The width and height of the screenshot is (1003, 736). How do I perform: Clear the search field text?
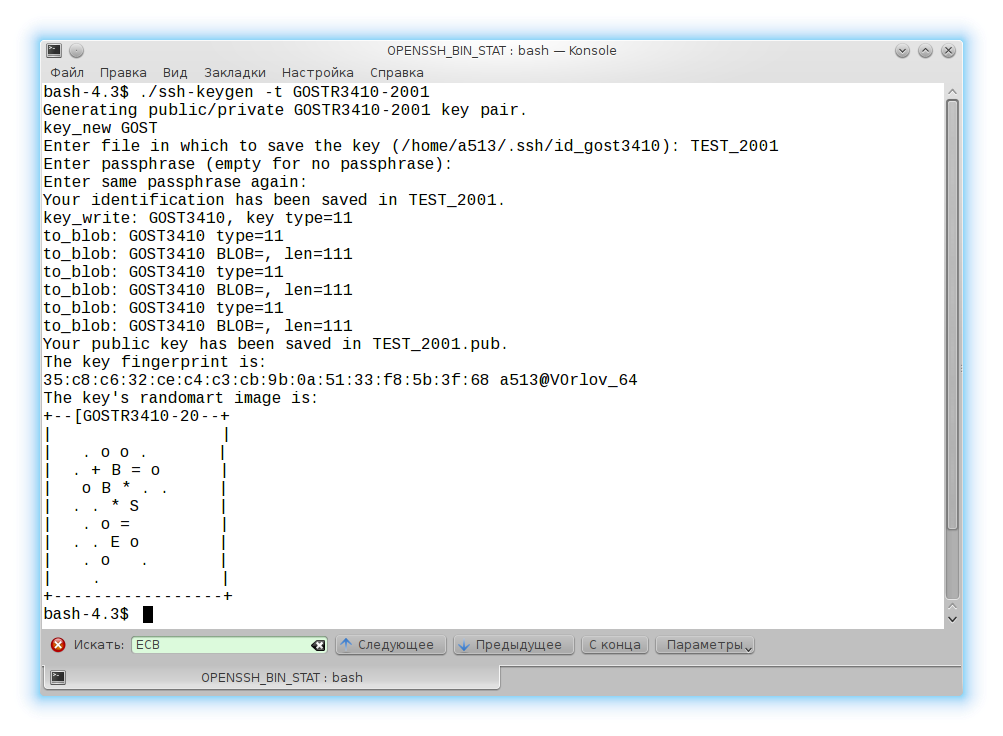(318, 645)
